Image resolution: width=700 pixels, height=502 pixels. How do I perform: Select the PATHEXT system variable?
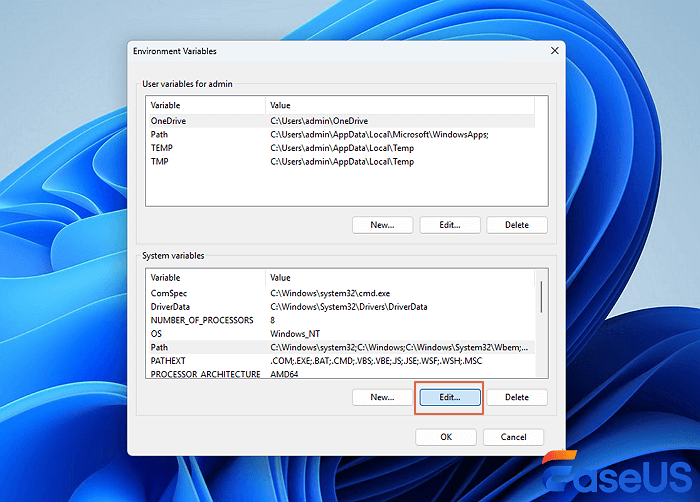coord(340,360)
